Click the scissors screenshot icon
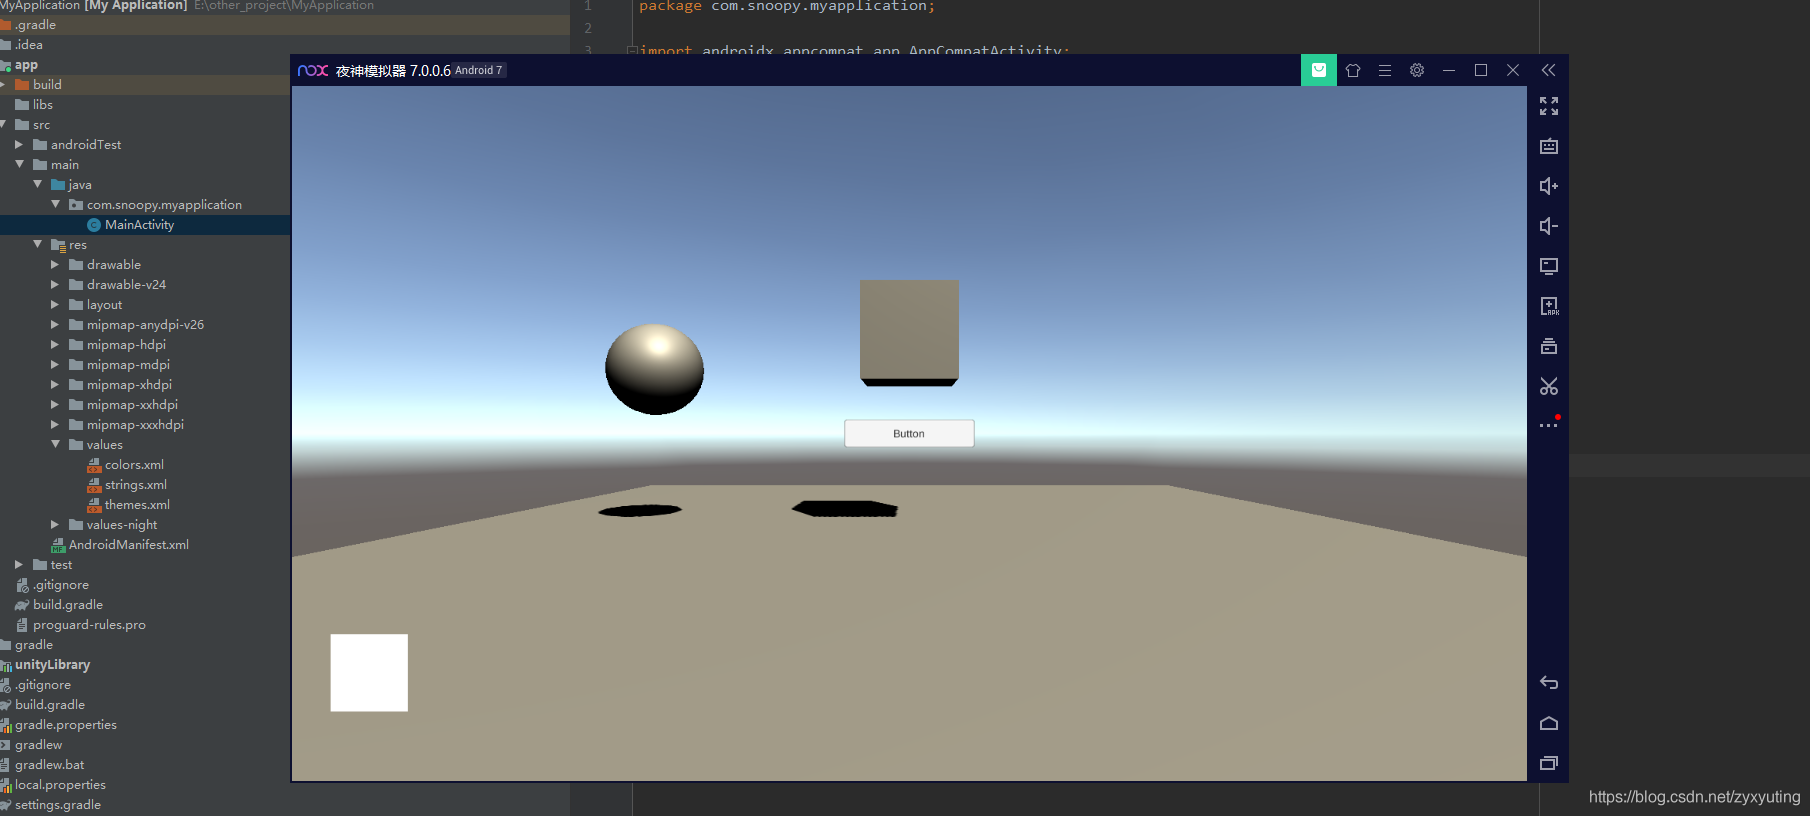The image size is (1810, 816). (x=1549, y=386)
